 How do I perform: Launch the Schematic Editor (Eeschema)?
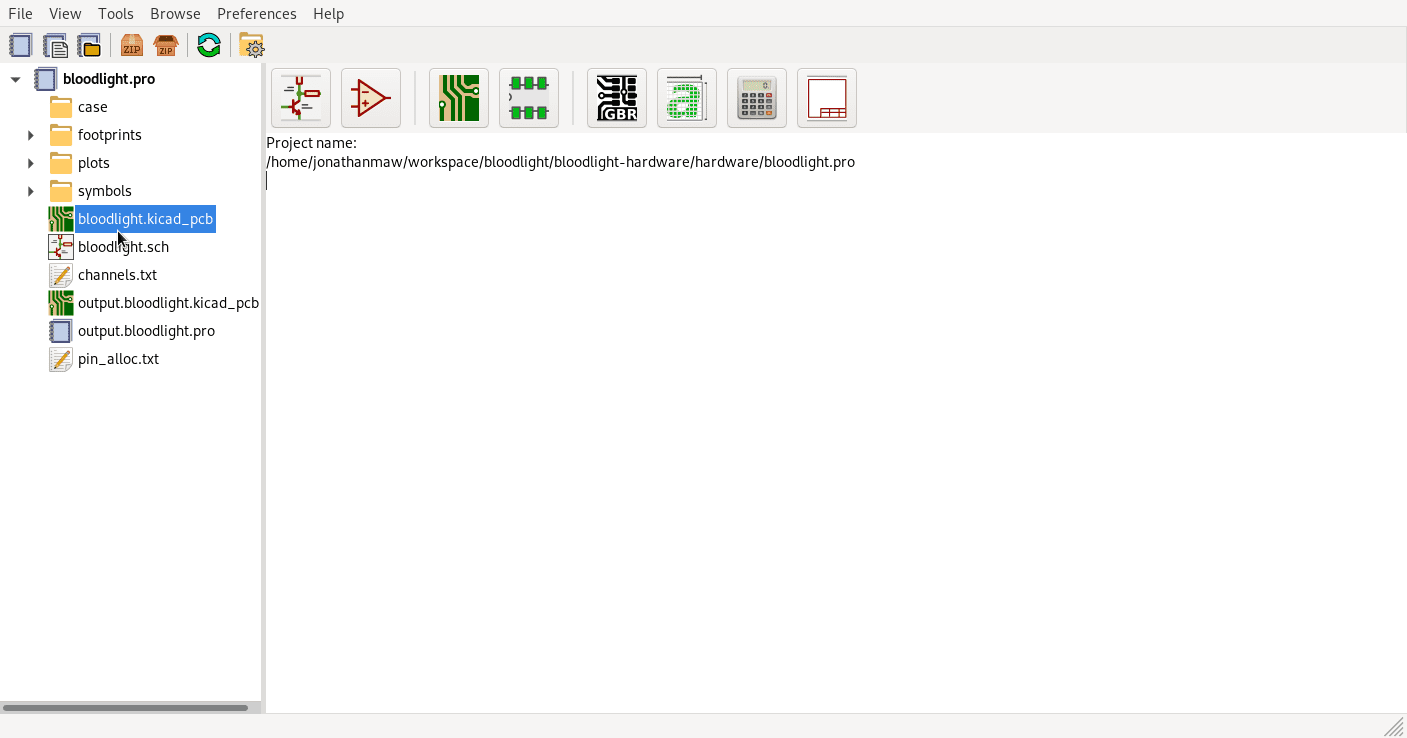point(301,98)
